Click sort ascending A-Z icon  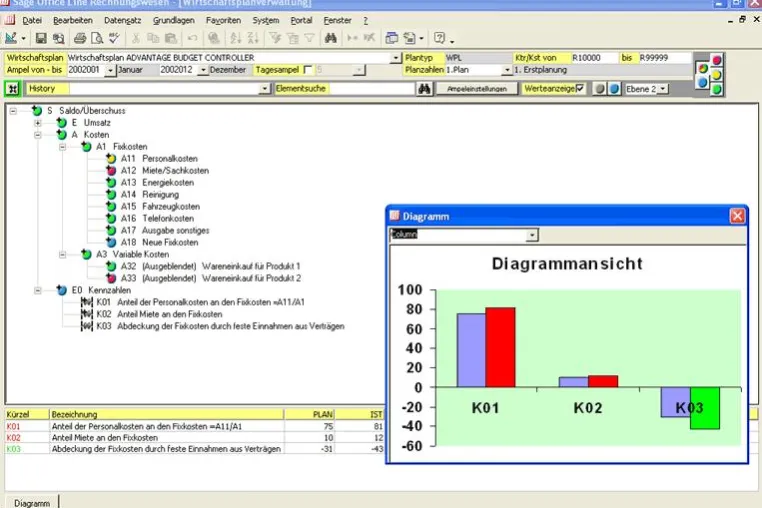236,38
